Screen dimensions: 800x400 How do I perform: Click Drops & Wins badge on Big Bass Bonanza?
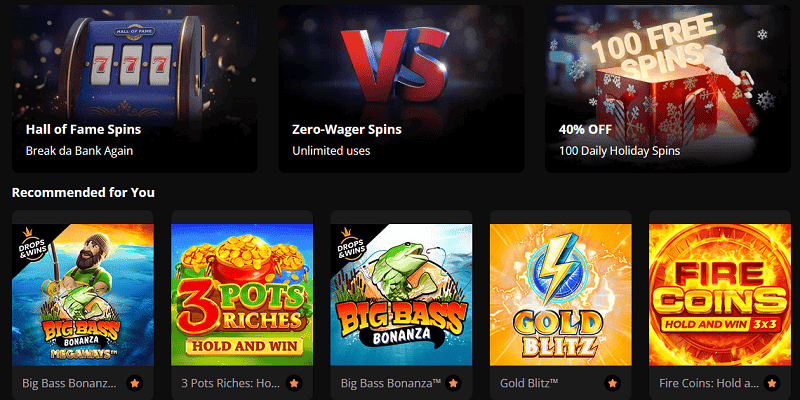point(351,244)
